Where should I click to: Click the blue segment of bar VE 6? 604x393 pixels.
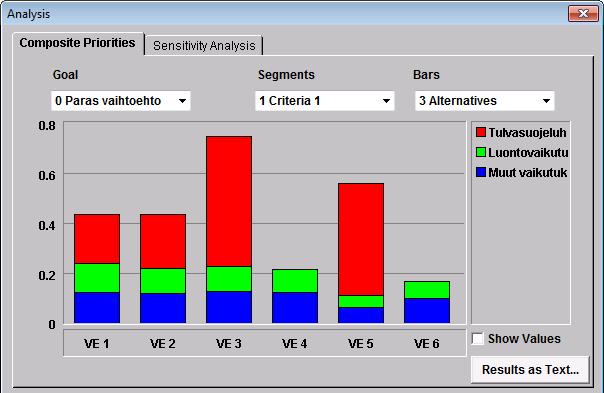pyautogui.click(x=427, y=311)
